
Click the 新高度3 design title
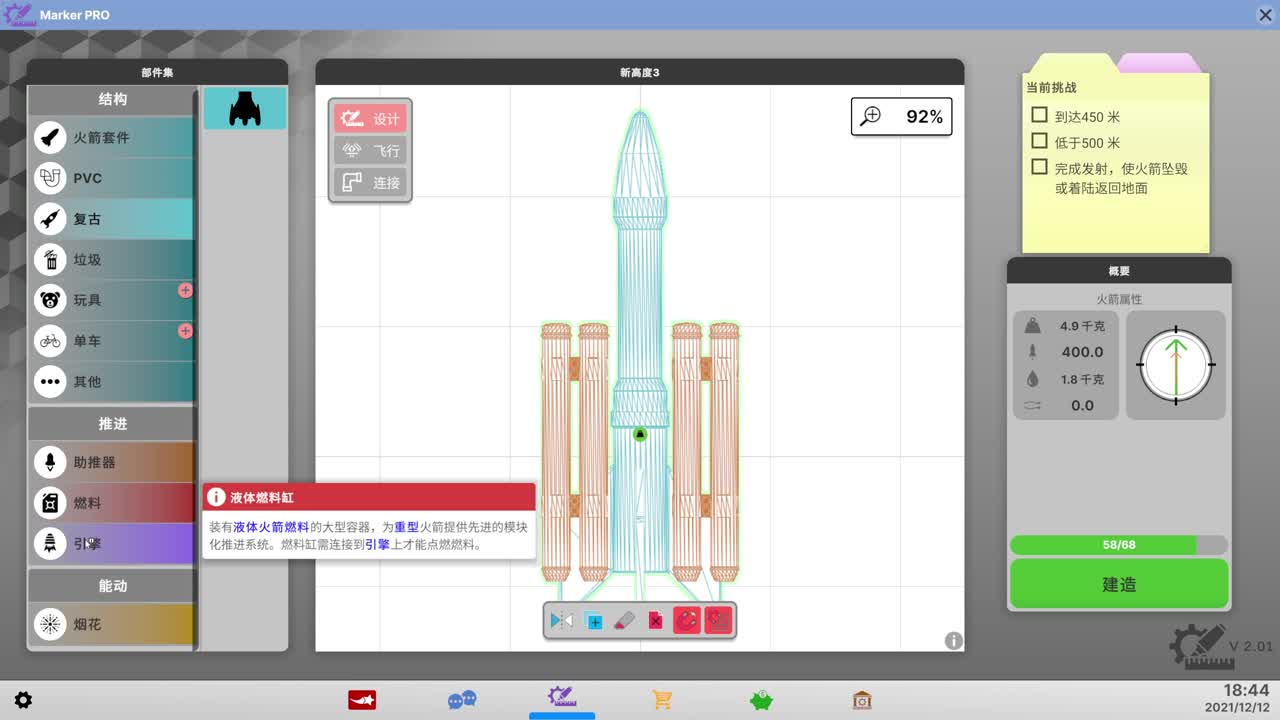coord(640,72)
